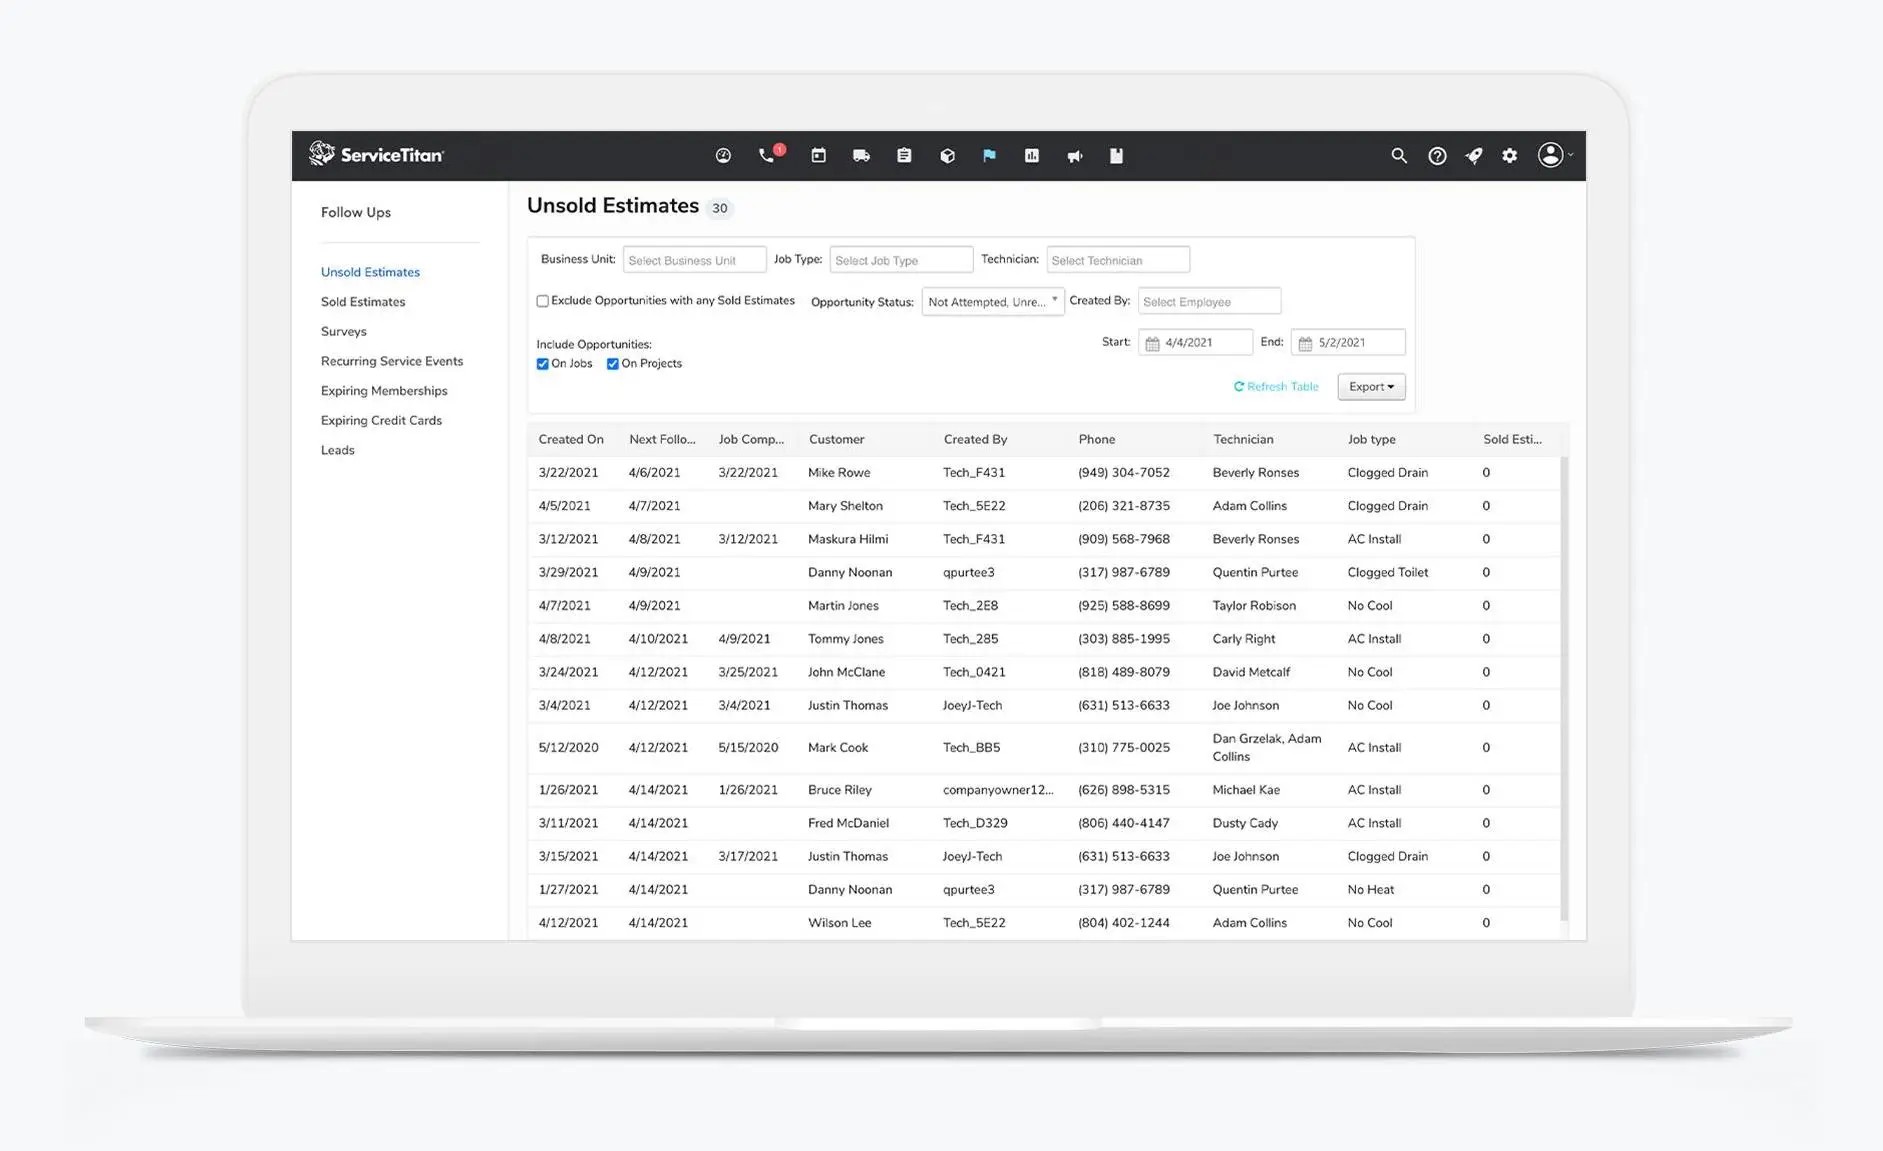1883x1151 pixels.
Task: Sort by Created By column header
Action: pyautogui.click(x=975, y=440)
